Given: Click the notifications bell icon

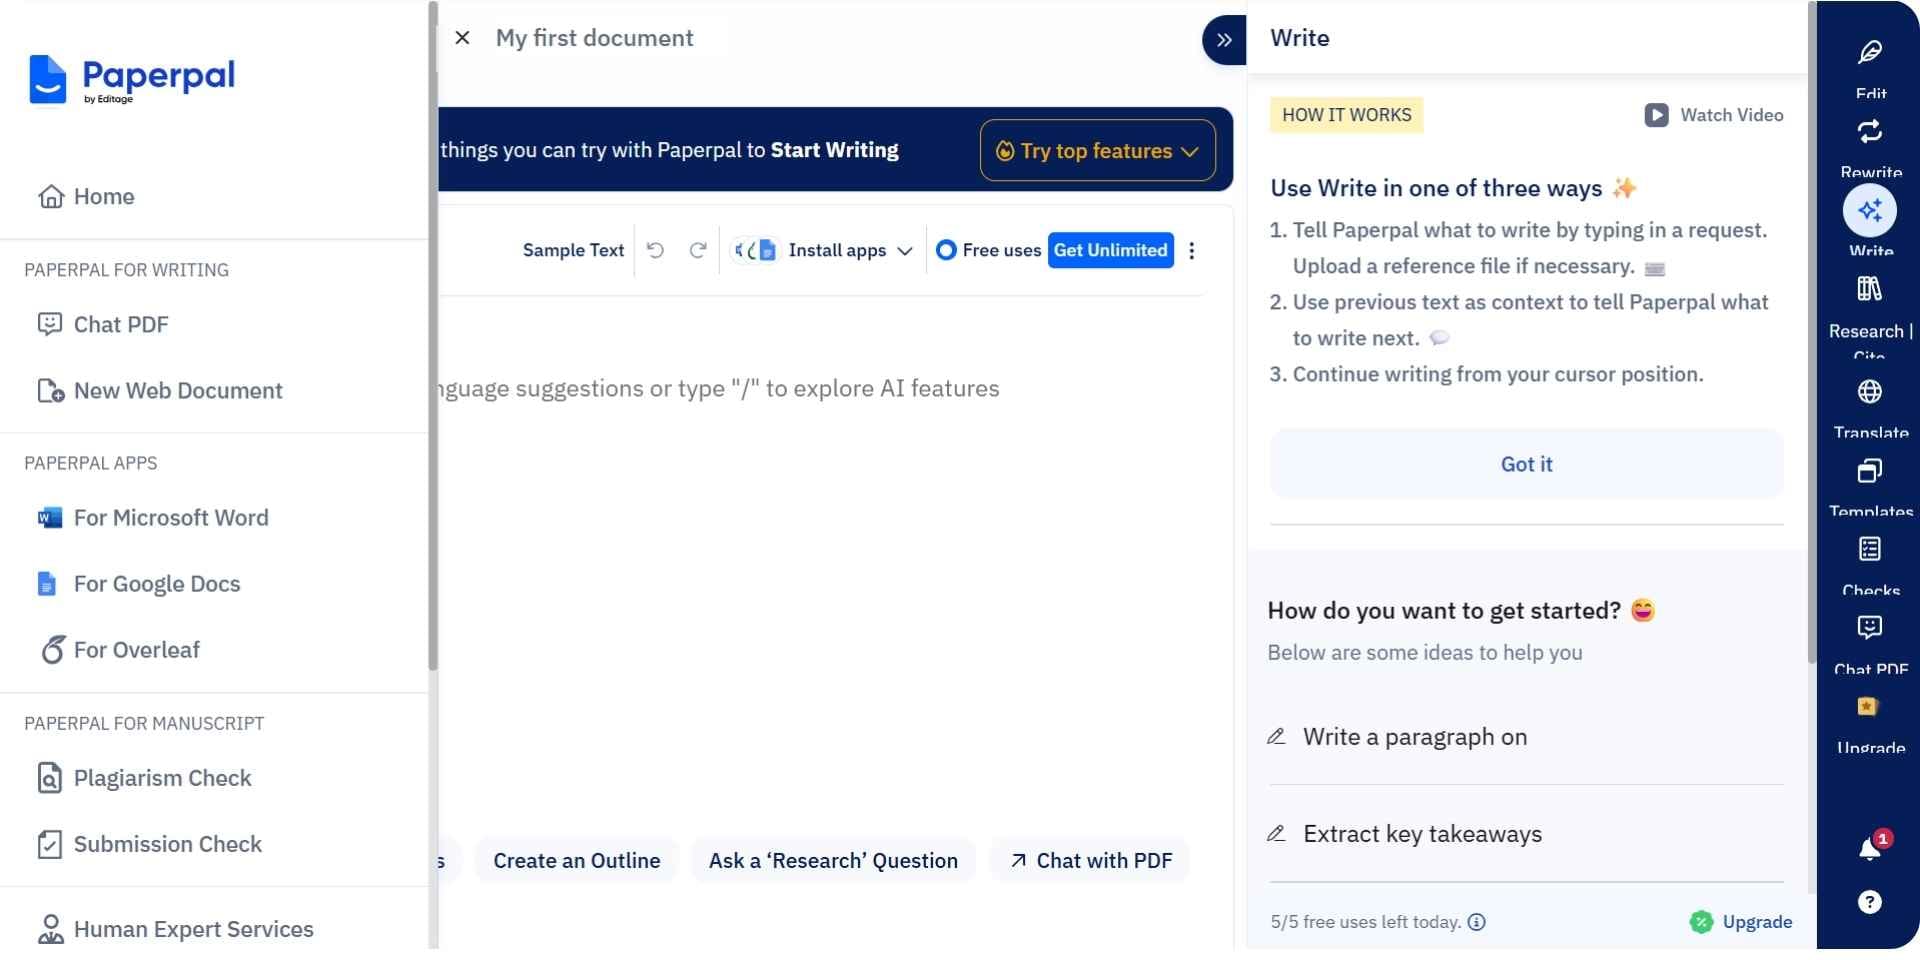Looking at the screenshot, I should click(x=1869, y=849).
